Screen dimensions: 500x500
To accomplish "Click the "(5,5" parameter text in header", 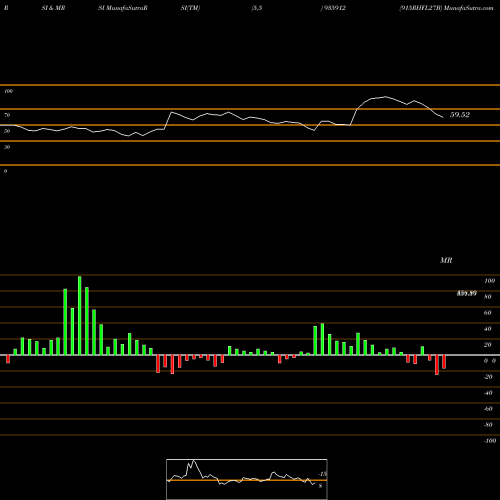I will coord(257,8).
